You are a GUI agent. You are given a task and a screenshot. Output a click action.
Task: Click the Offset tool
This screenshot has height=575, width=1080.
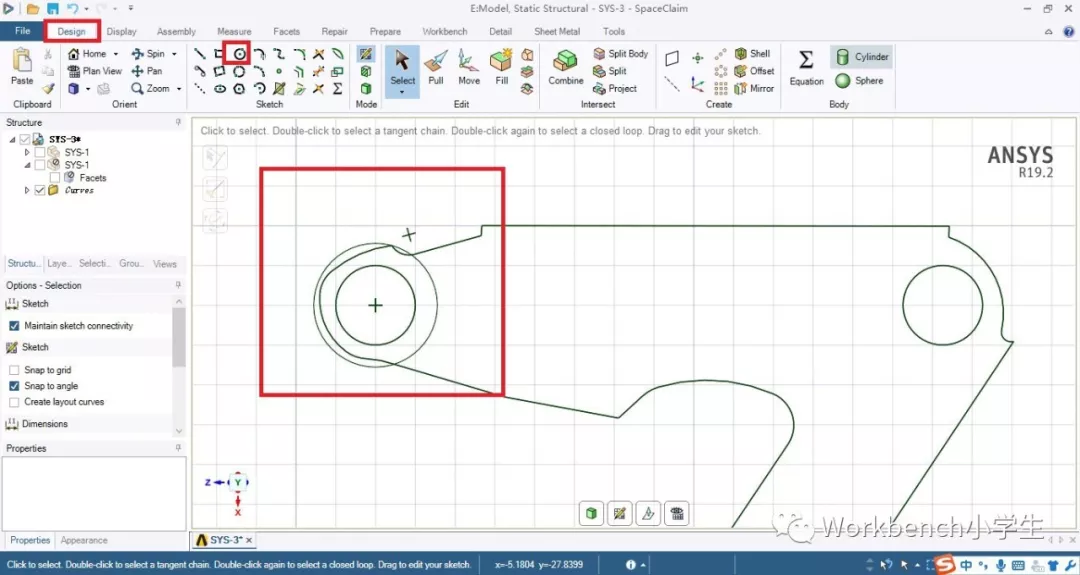(x=754, y=71)
